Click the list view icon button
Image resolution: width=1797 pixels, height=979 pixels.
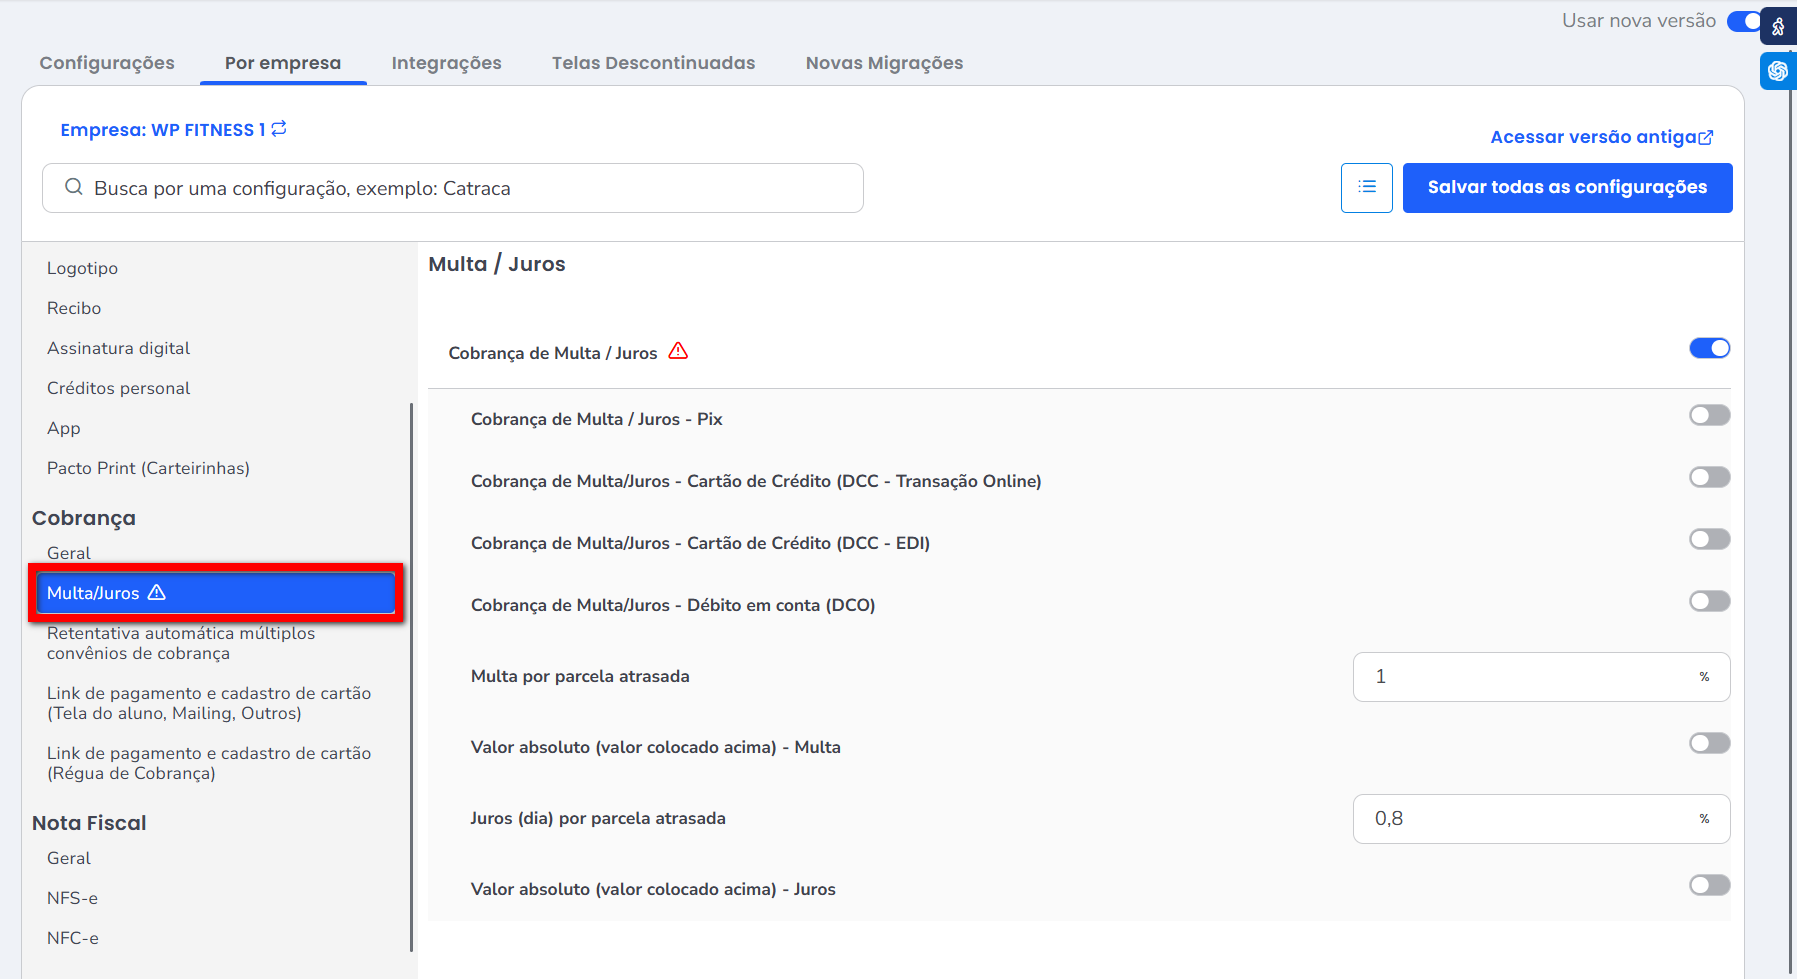coord(1366,188)
